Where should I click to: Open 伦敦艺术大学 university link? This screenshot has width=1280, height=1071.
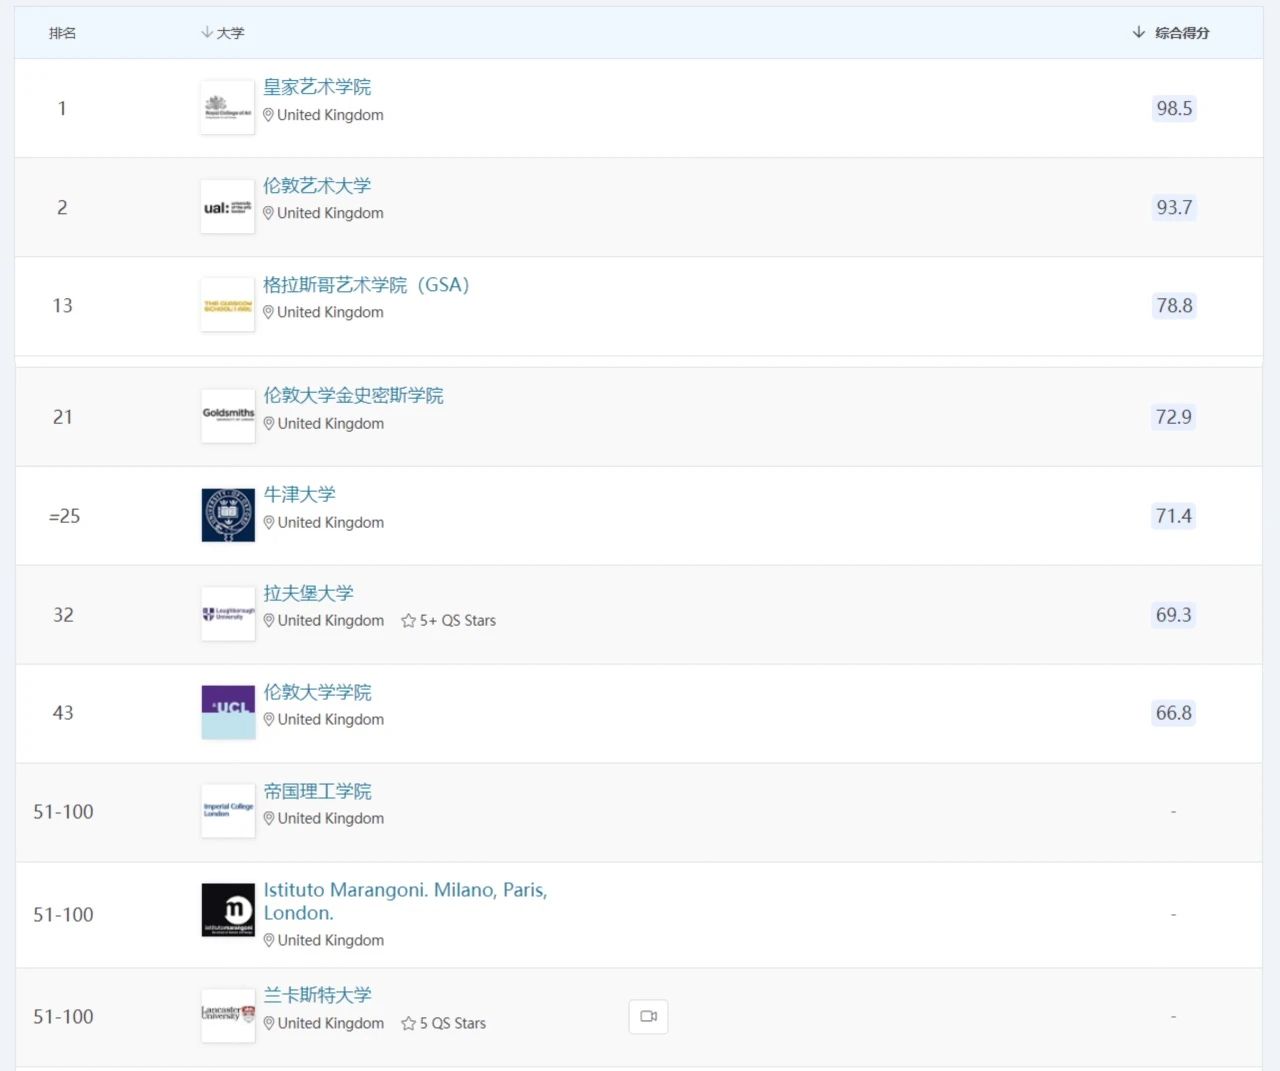pos(317,186)
